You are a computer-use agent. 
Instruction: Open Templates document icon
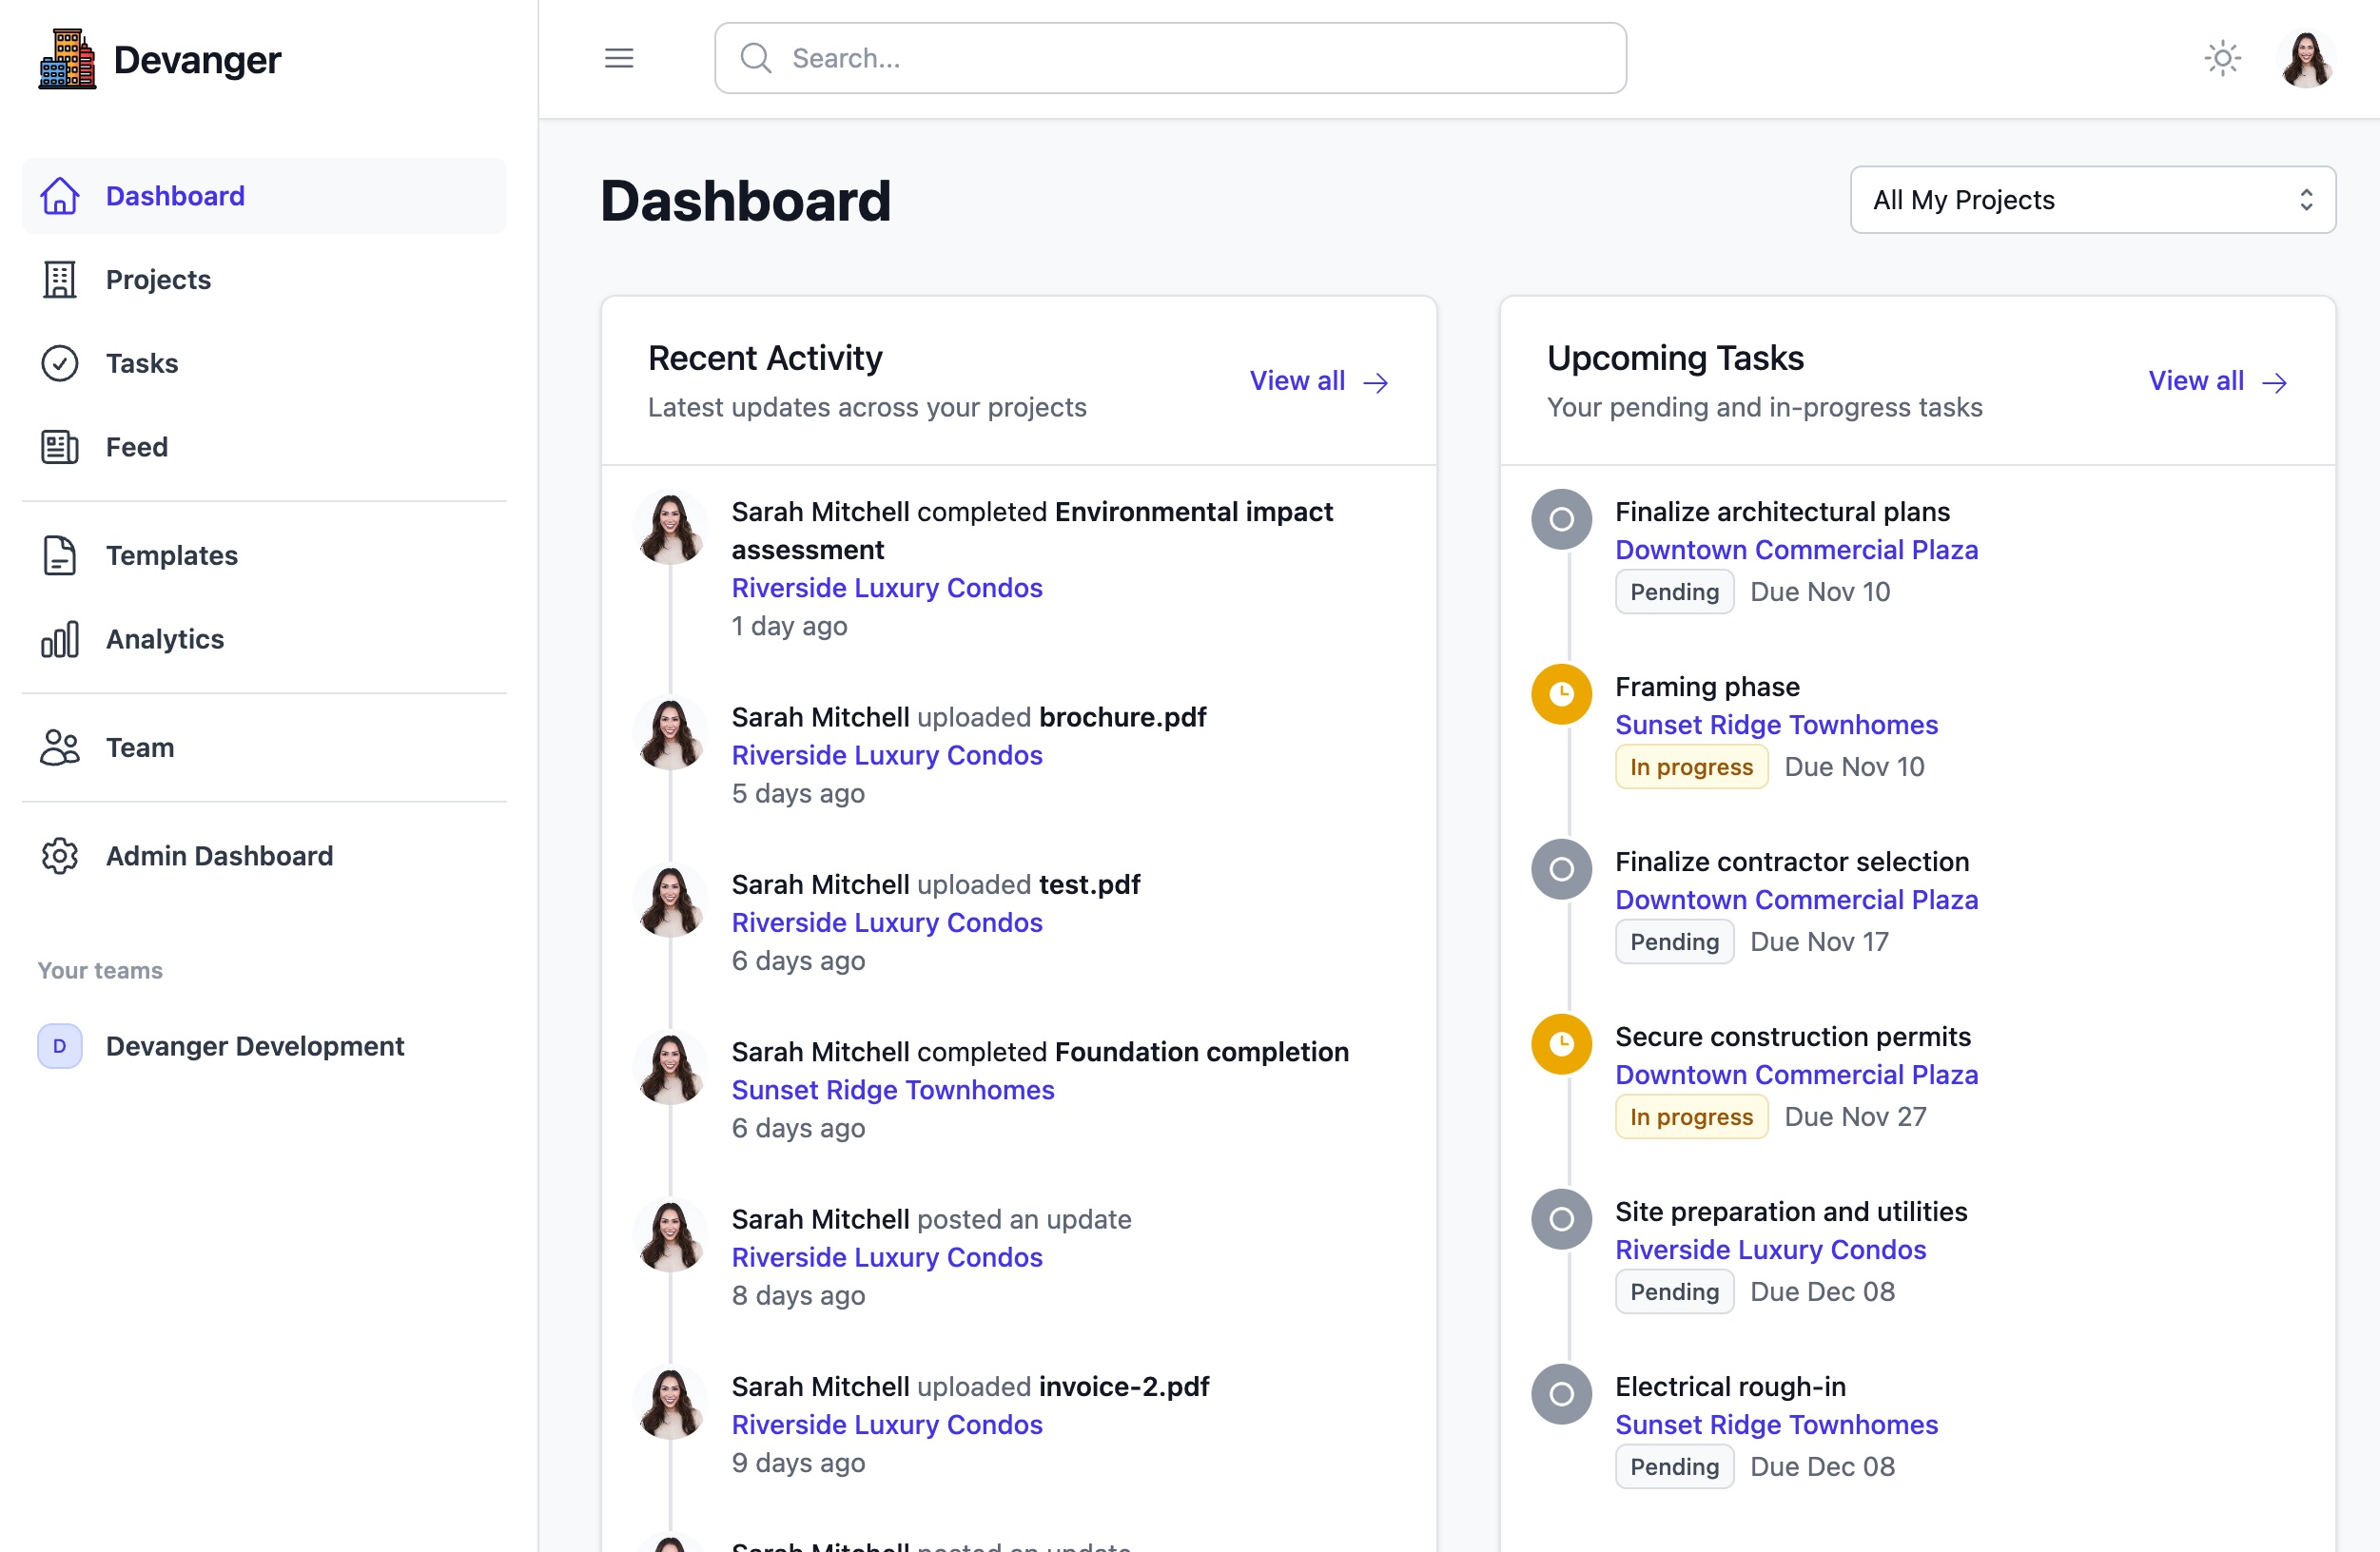[59, 555]
